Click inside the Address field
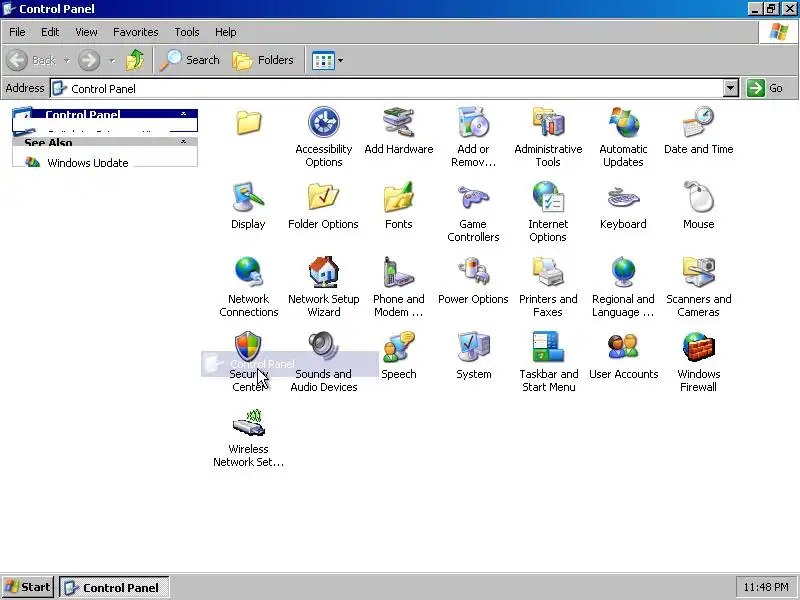Screen dimensions: 800x600 click(386, 88)
